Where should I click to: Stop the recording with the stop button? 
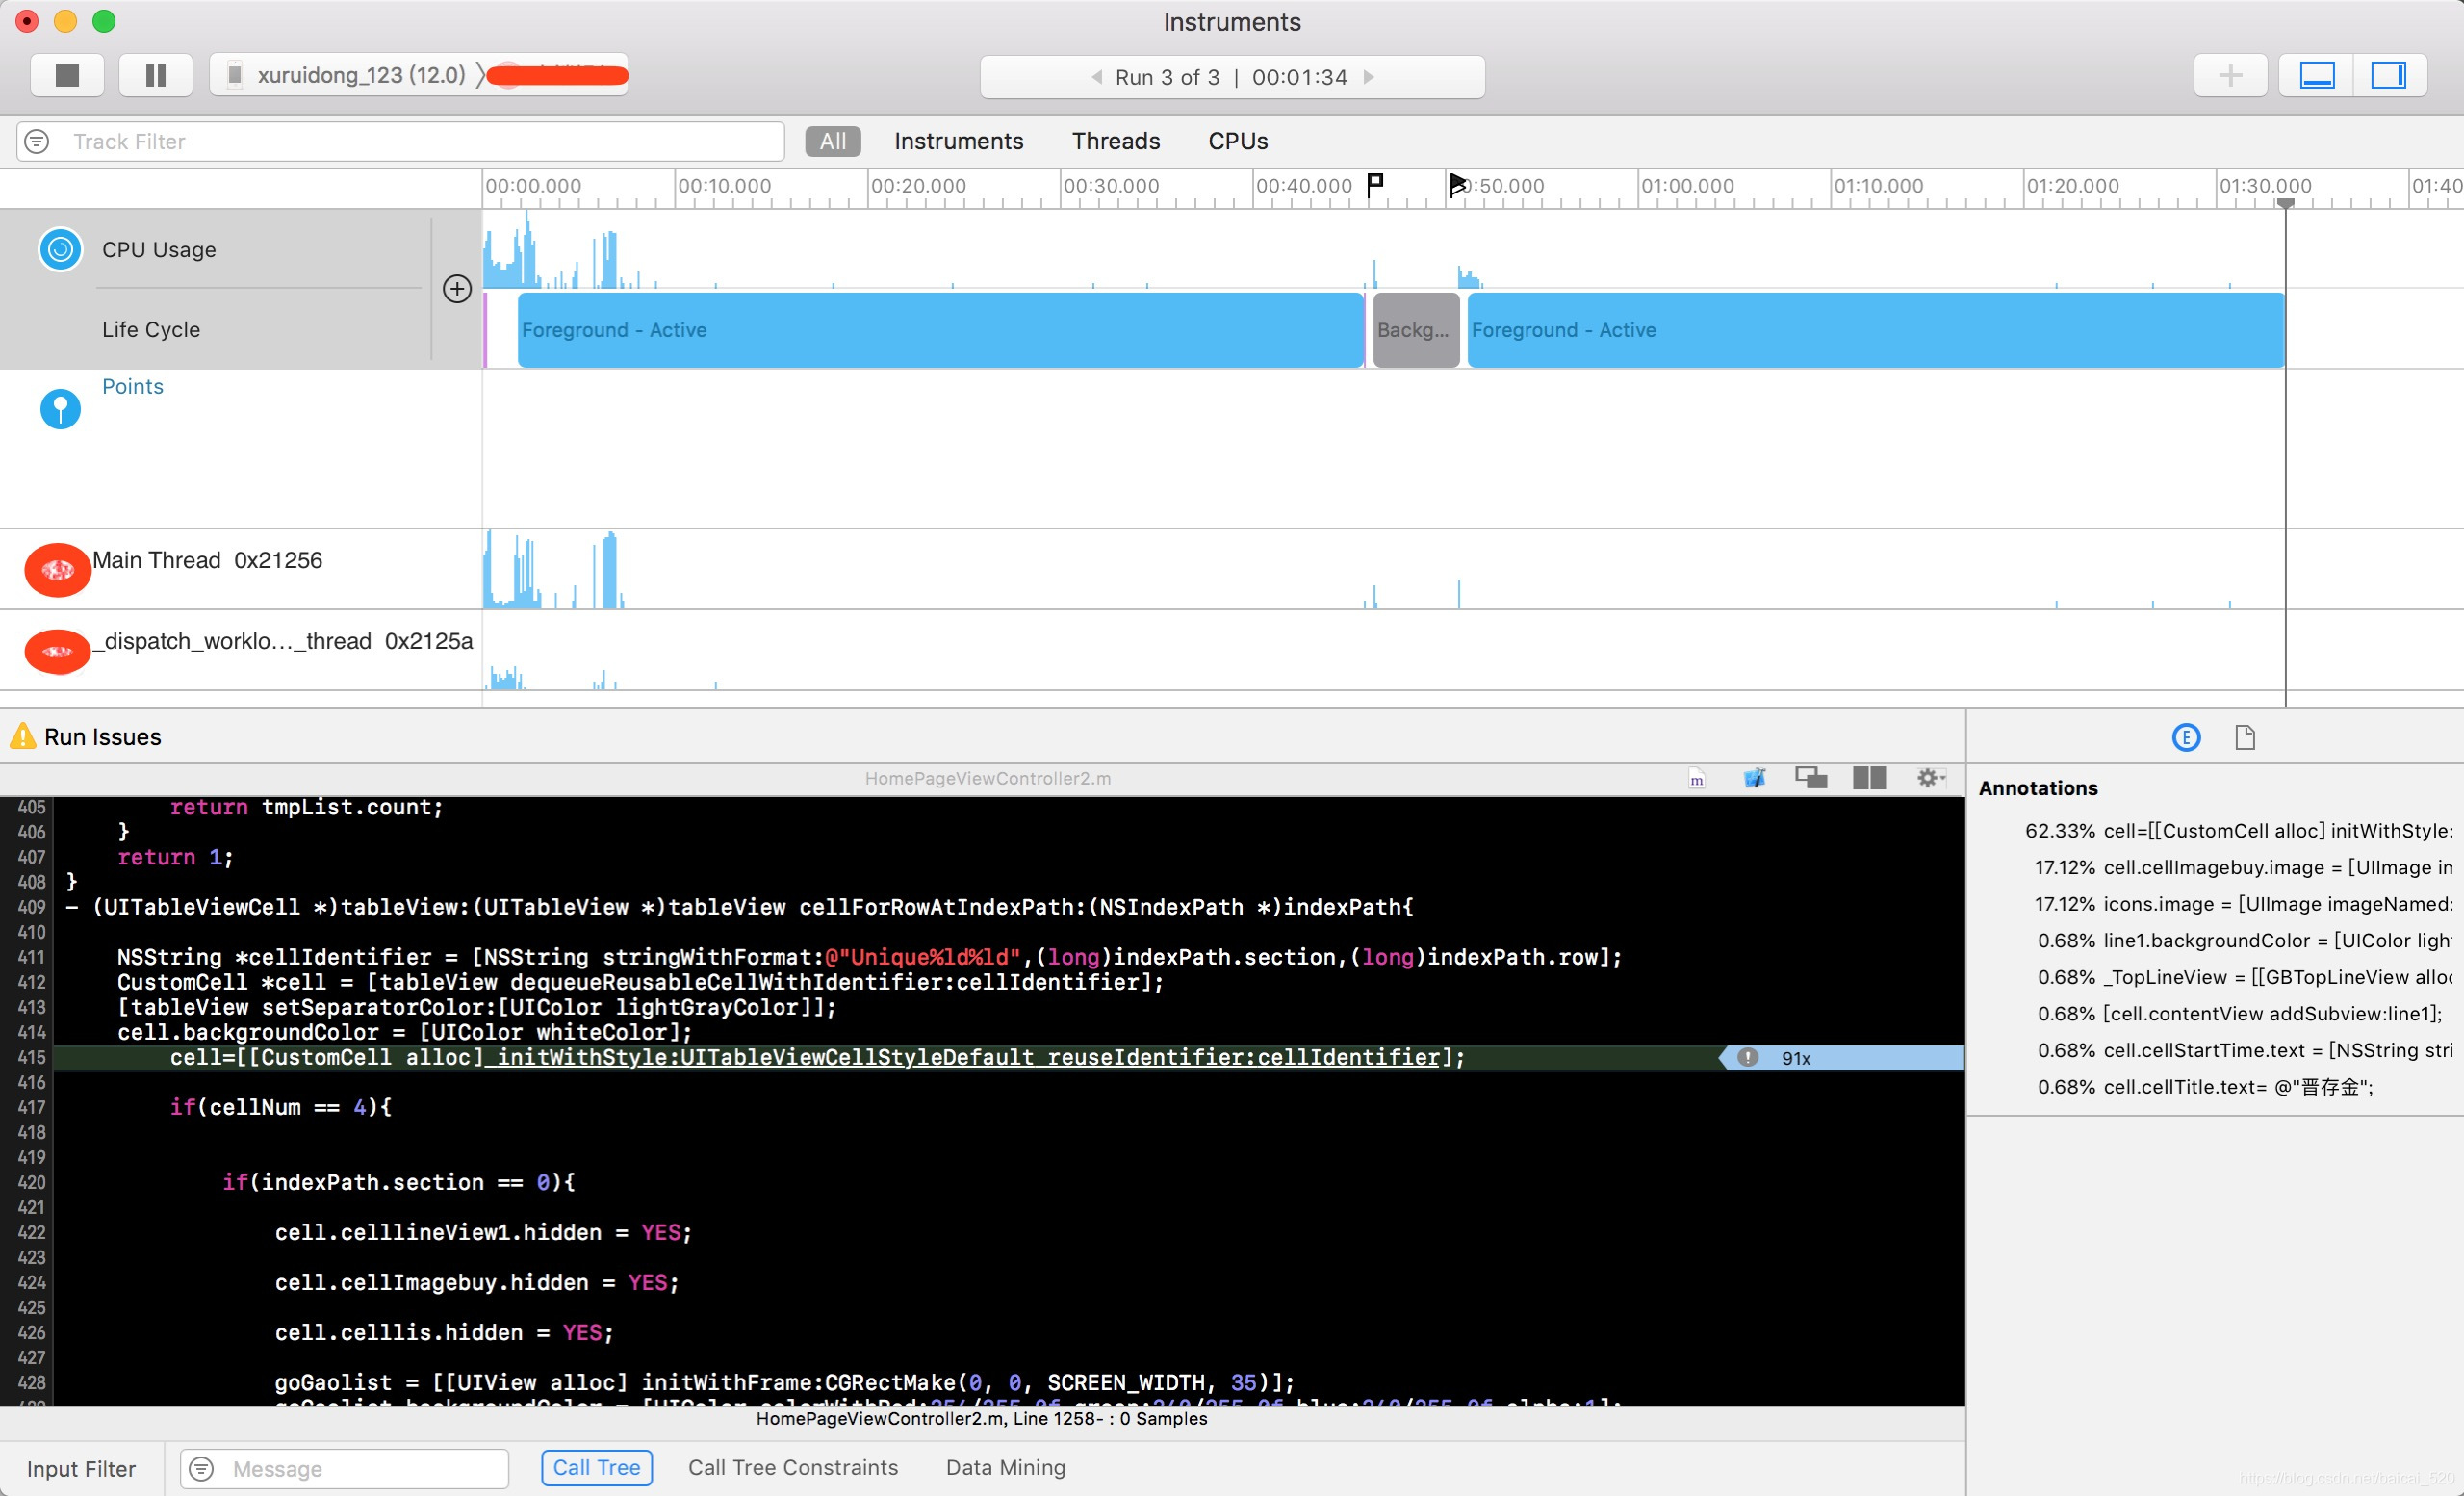click(67, 76)
